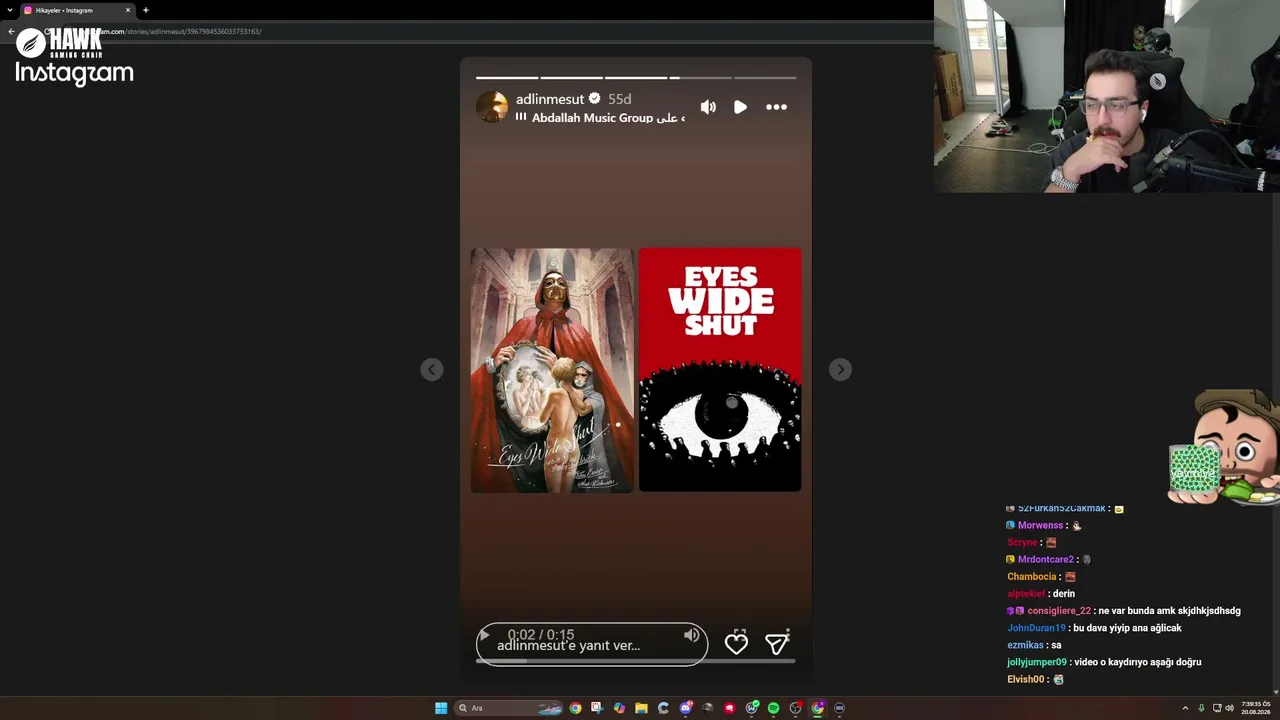Open Spotify from the taskbar
Image resolution: width=1280 pixels, height=720 pixels.
point(773,708)
